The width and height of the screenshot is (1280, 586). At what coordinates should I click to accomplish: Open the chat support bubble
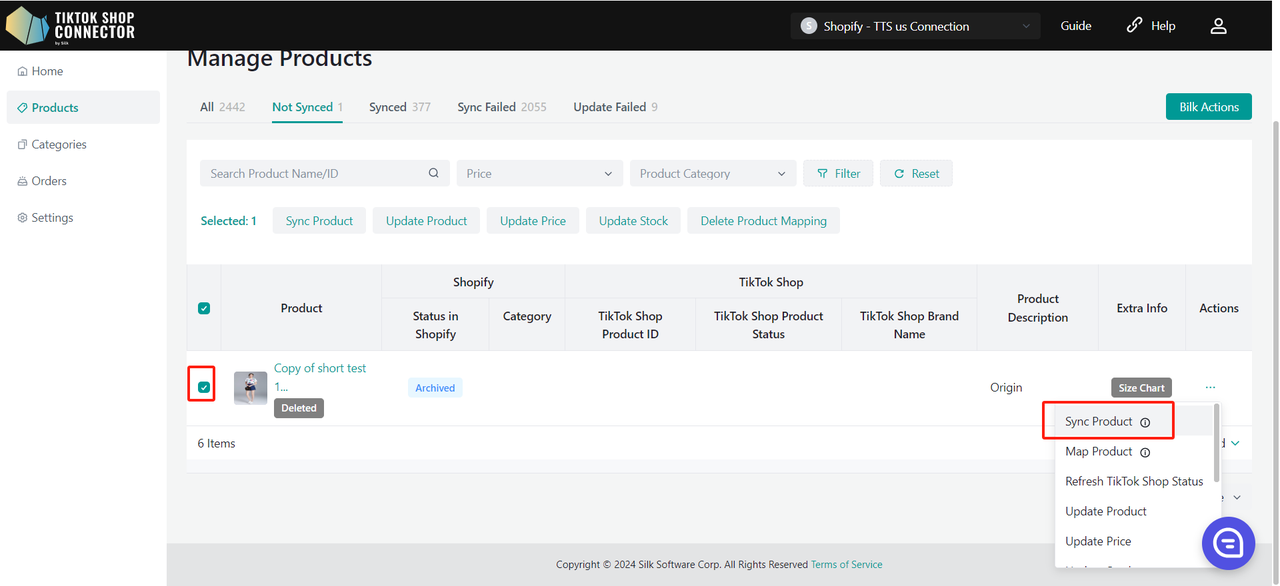point(1228,543)
